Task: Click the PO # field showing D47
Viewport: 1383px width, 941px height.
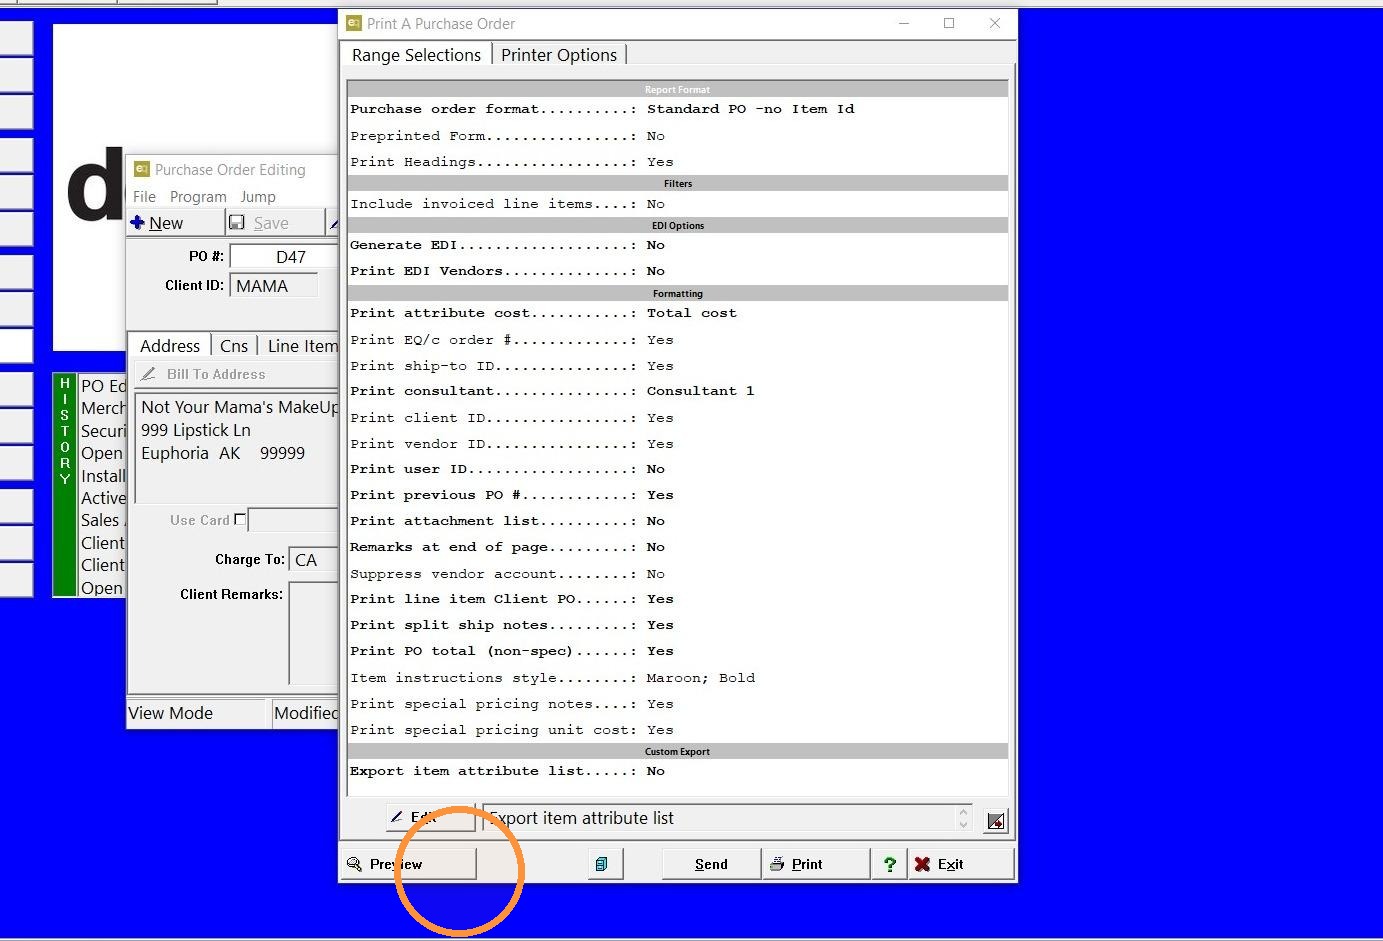Action: pyautogui.click(x=285, y=257)
